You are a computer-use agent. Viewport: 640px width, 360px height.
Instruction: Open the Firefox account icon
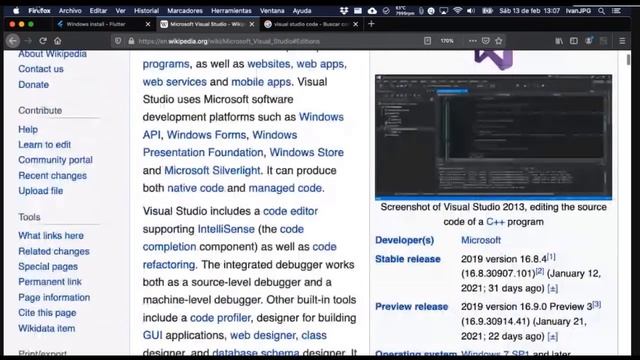pyautogui.click(x=589, y=41)
